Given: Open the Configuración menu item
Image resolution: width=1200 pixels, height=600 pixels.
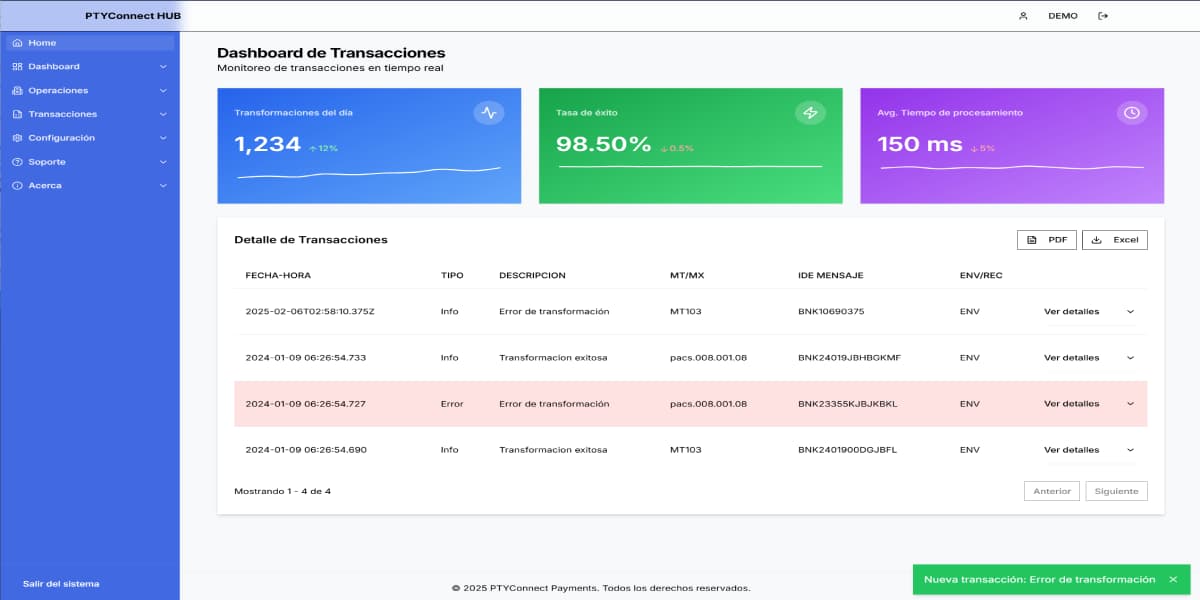Looking at the screenshot, I should (90, 138).
